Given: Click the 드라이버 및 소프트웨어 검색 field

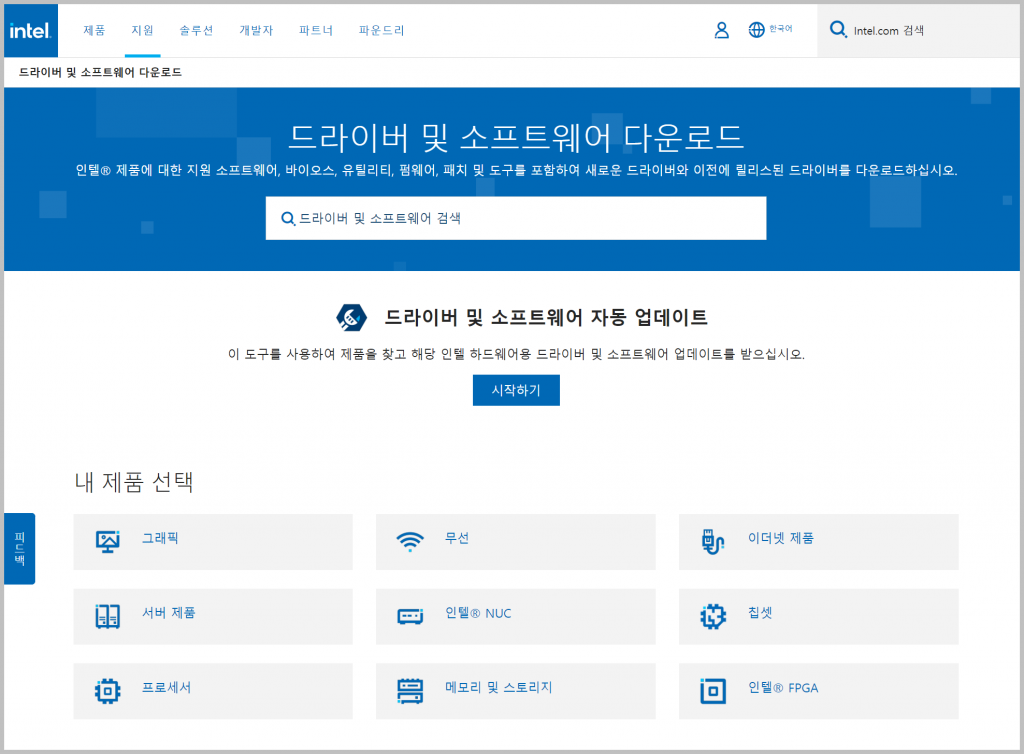Looking at the screenshot, I should pyautogui.click(x=516, y=218).
